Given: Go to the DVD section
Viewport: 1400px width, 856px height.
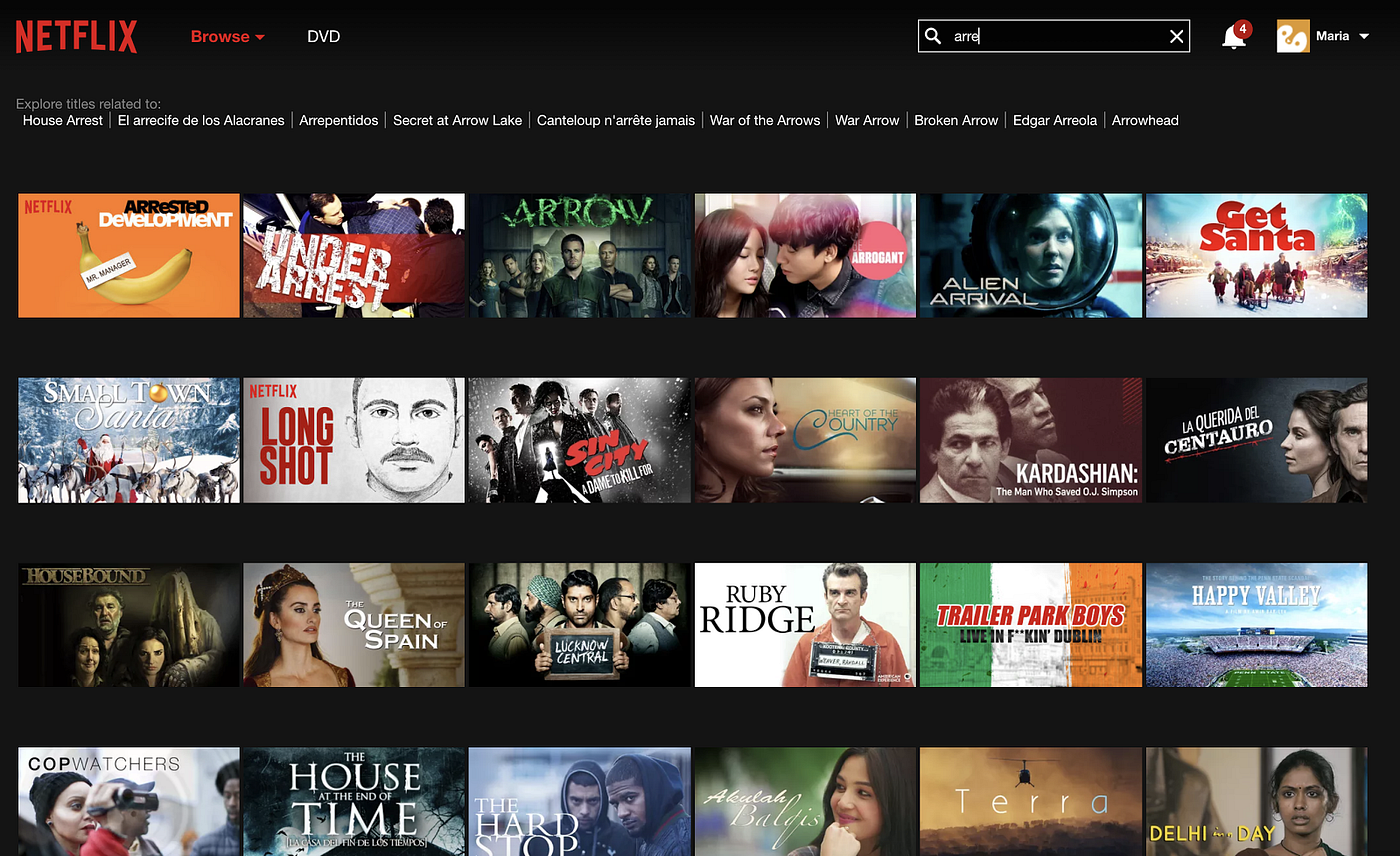Looking at the screenshot, I should (x=324, y=36).
